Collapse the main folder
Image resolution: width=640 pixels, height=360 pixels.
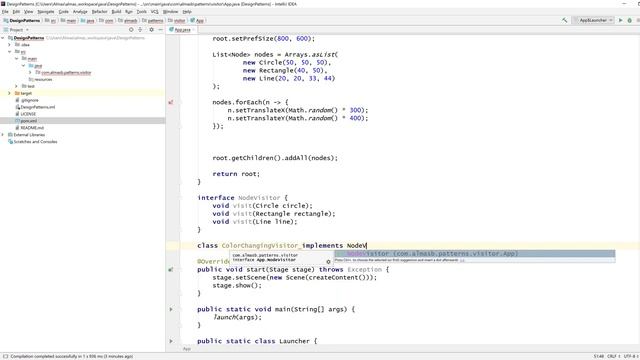click(17, 59)
